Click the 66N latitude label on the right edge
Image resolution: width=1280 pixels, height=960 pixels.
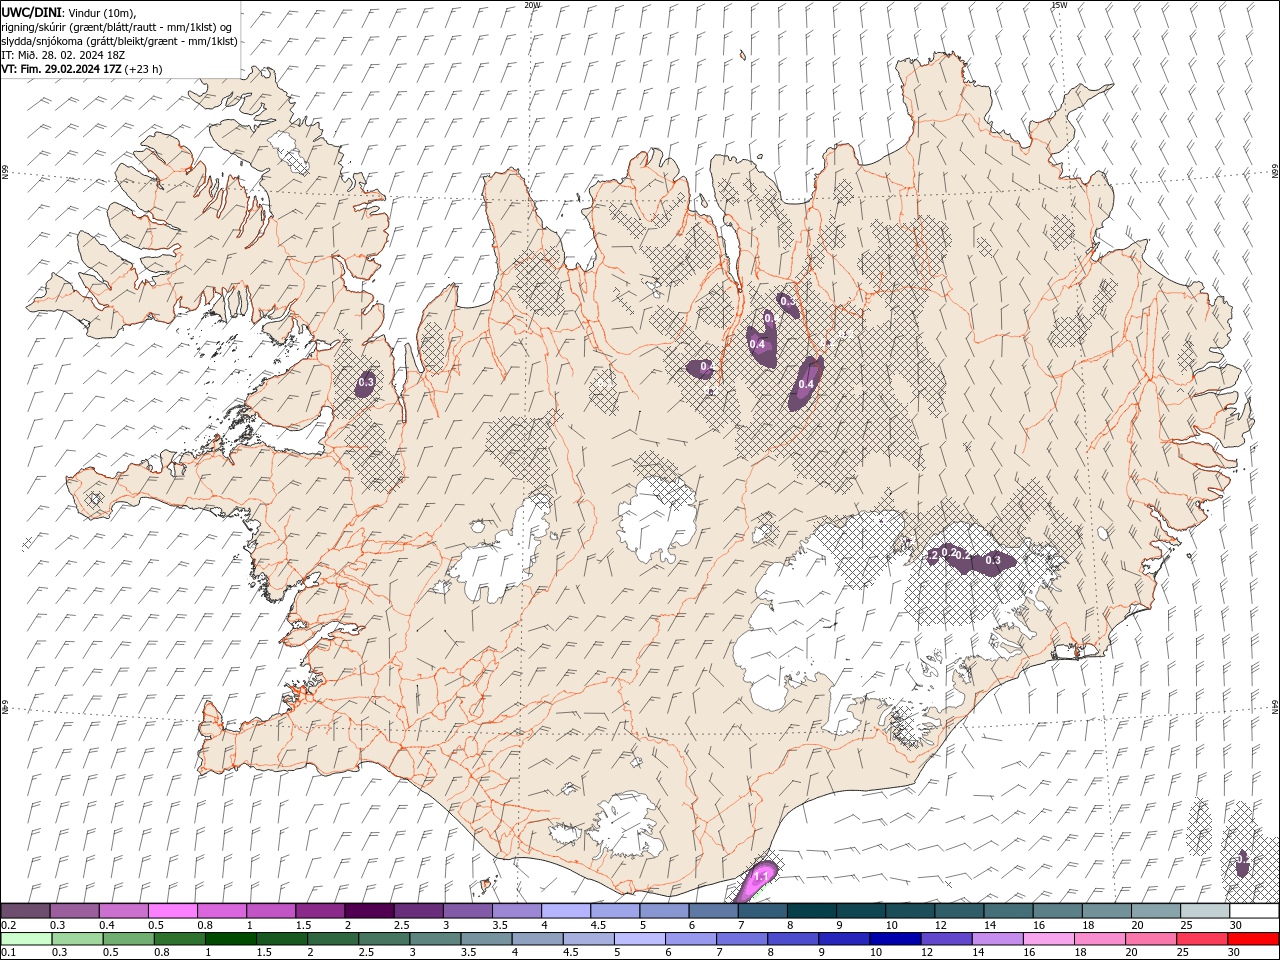(1275, 172)
